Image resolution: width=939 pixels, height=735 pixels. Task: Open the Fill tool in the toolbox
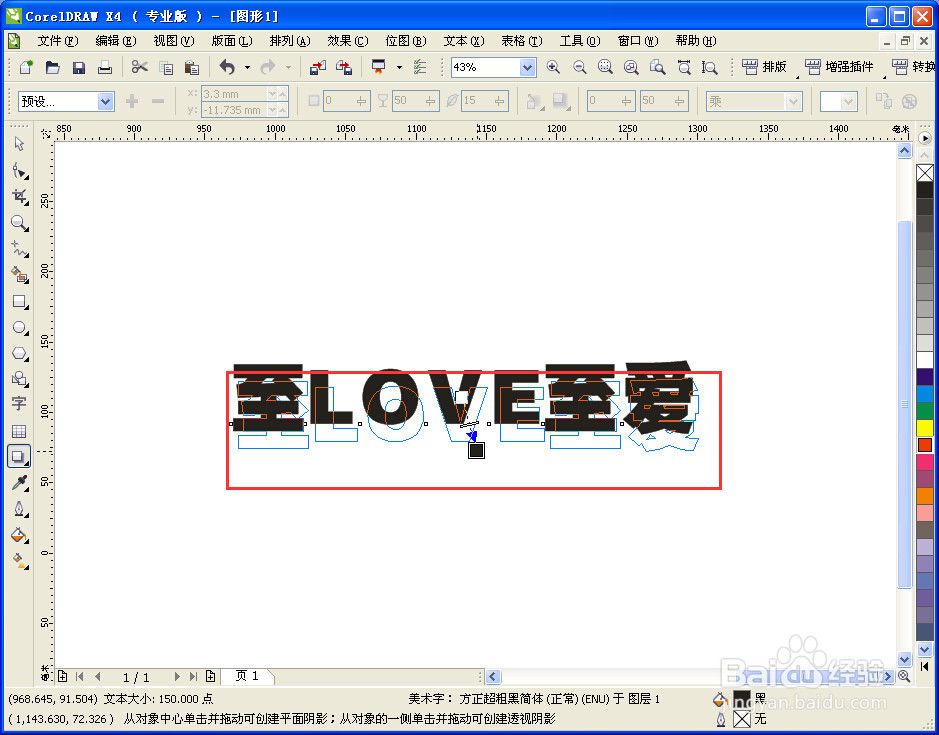pyautogui.click(x=20, y=535)
